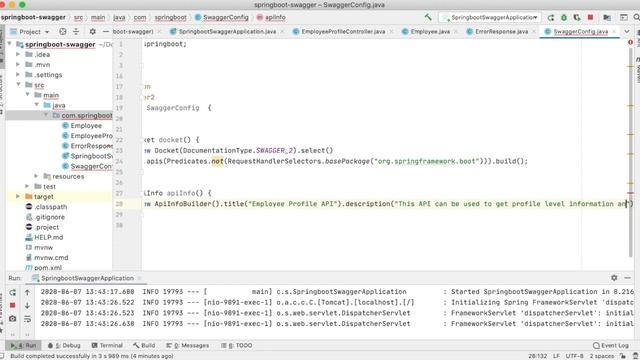Open the Messages tool window
Screen dimensions: 640x360
(x=187, y=345)
